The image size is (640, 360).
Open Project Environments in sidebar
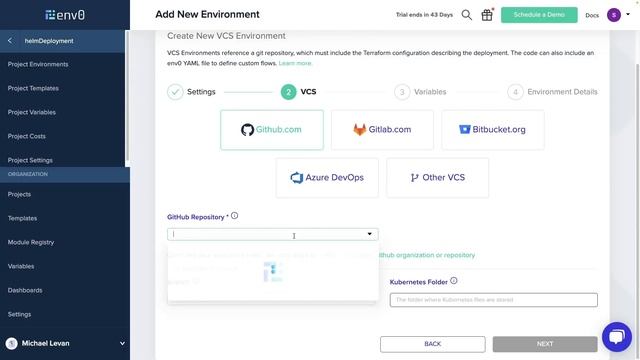click(38, 64)
